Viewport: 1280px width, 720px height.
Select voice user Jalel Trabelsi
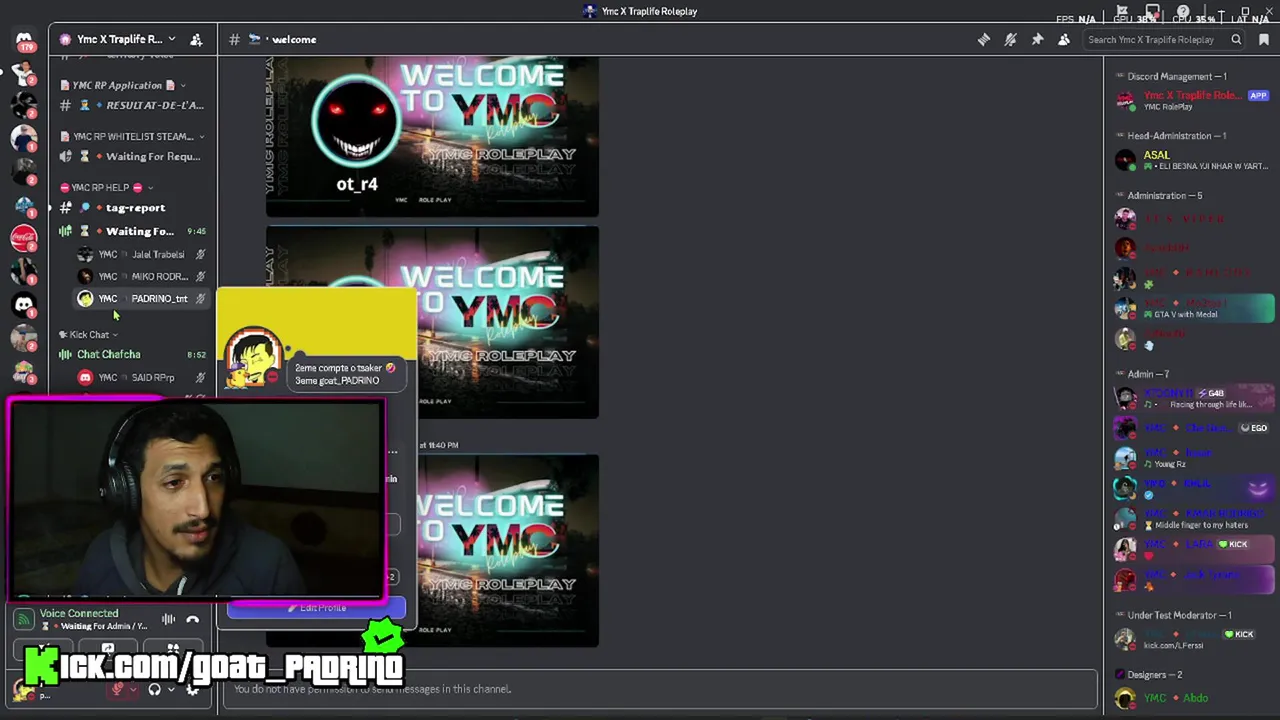coord(141,254)
